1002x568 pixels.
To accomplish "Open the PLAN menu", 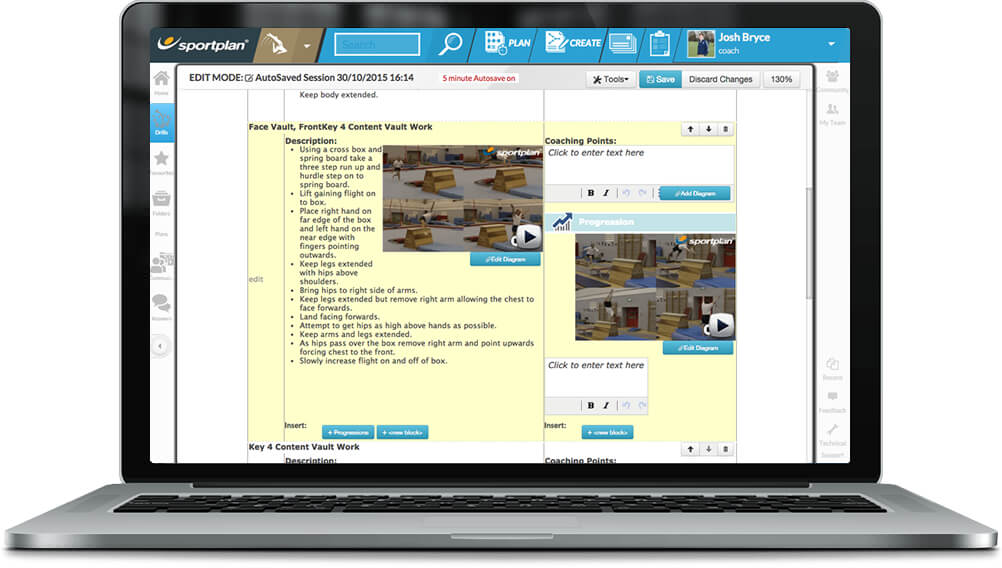I will [x=507, y=43].
